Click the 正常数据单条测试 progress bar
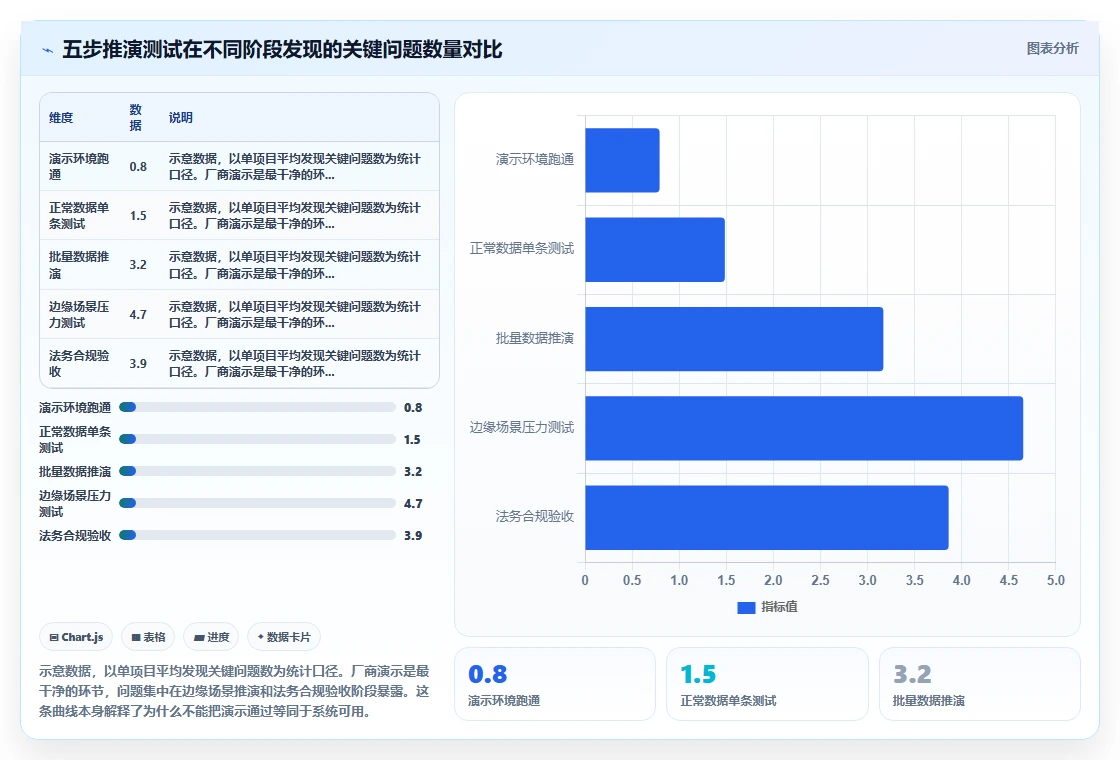 coord(257,439)
